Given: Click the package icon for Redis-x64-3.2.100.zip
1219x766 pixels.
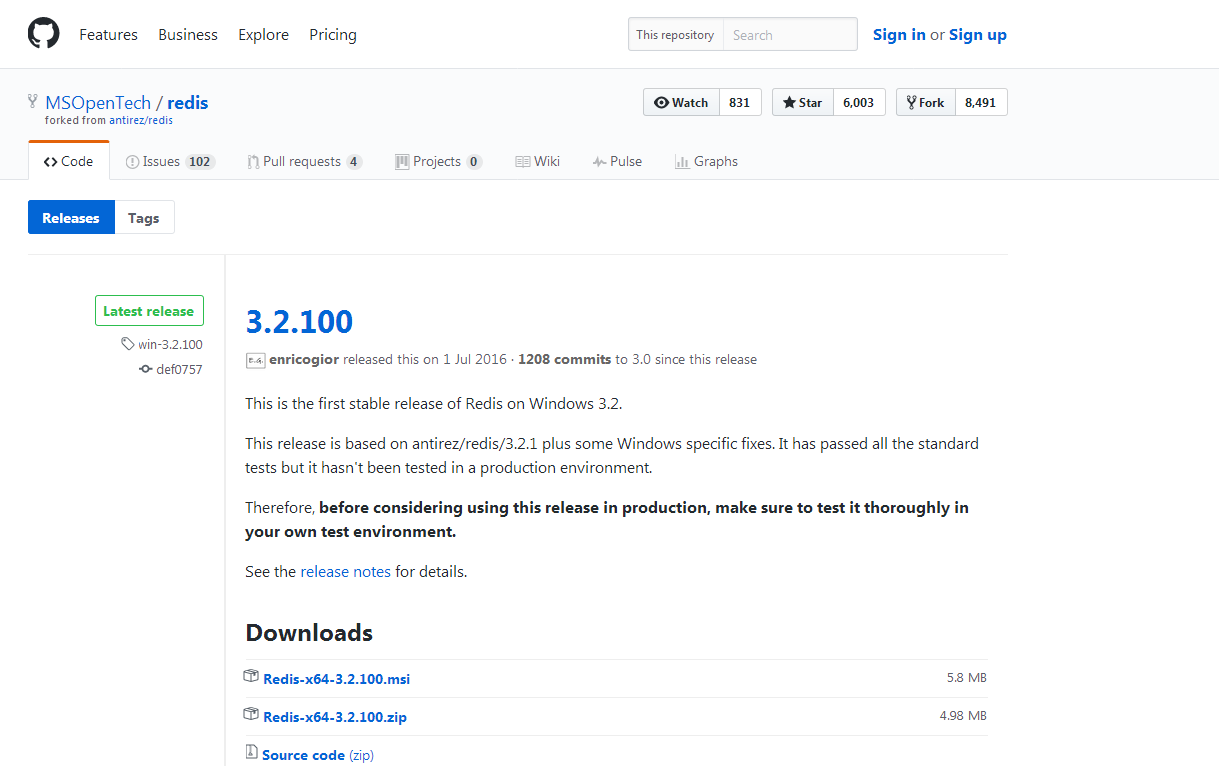Looking at the screenshot, I should pyautogui.click(x=251, y=714).
